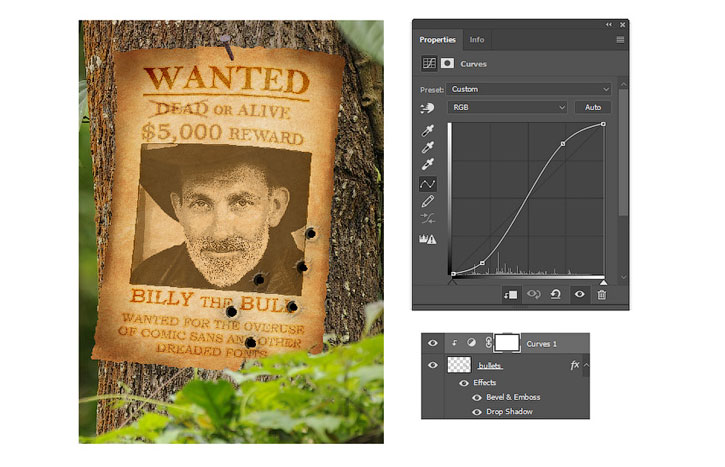The height and width of the screenshot is (467, 725).
Task: Click the white point slider triangle
Action: pyautogui.click(x=603, y=282)
